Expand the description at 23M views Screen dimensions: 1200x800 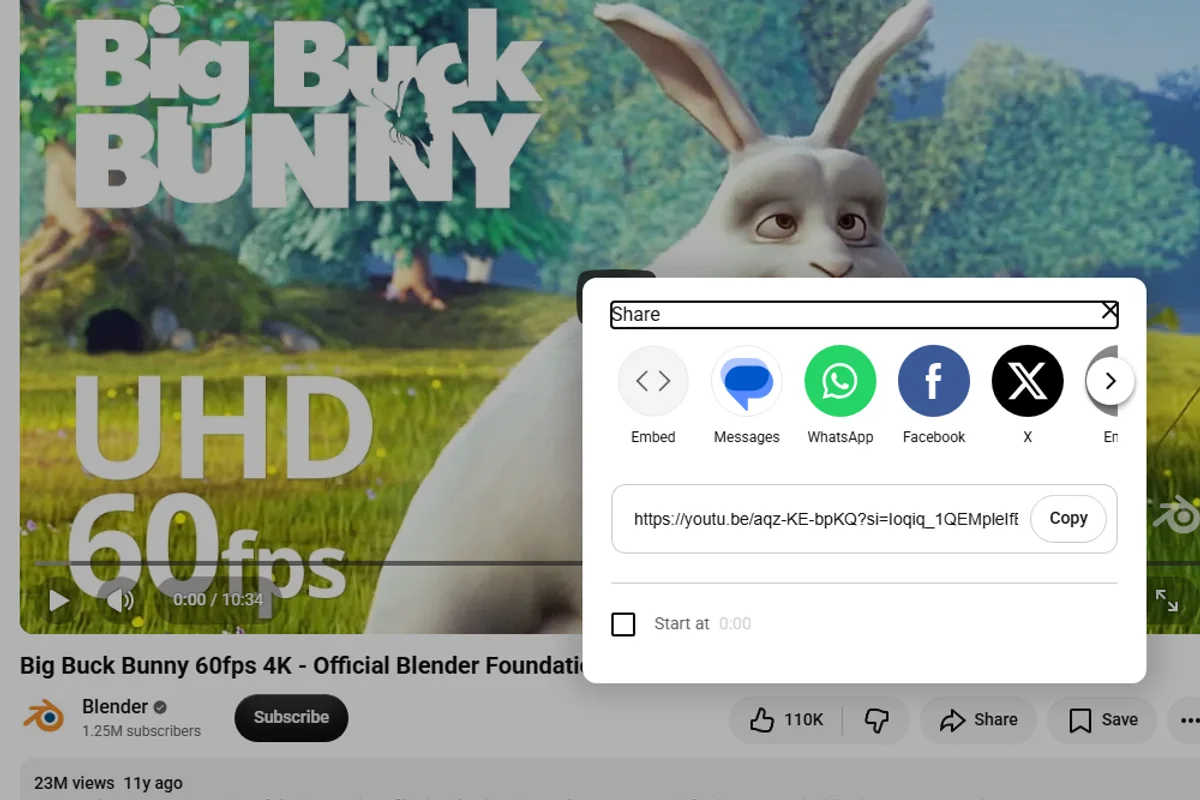coord(108,783)
